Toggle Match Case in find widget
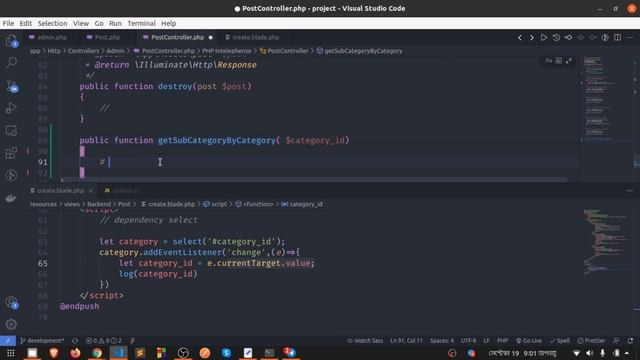640x360 pixels. [x=549, y=61]
